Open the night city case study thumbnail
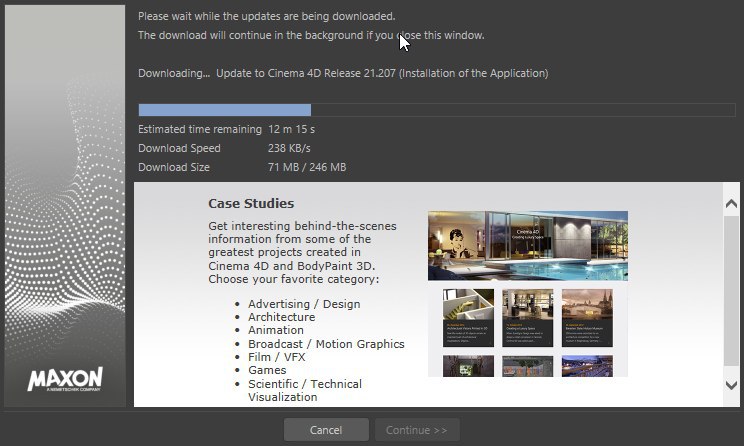The width and height of the screenshot is (744, 446). (587, 366)
